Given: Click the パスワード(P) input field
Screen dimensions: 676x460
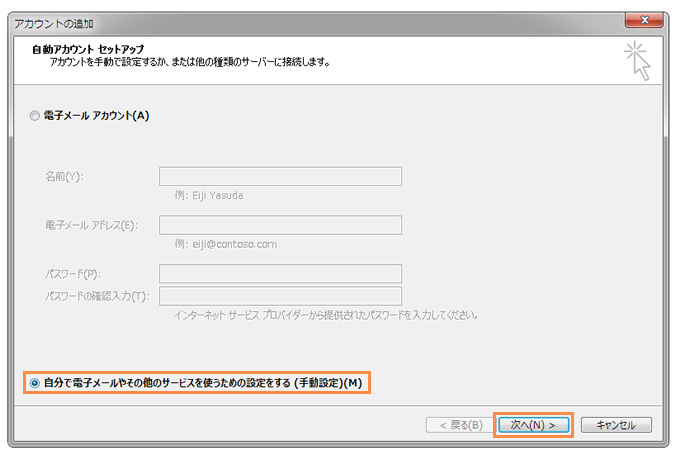Looking at the screenshot, I should click(x=280, y=274).
